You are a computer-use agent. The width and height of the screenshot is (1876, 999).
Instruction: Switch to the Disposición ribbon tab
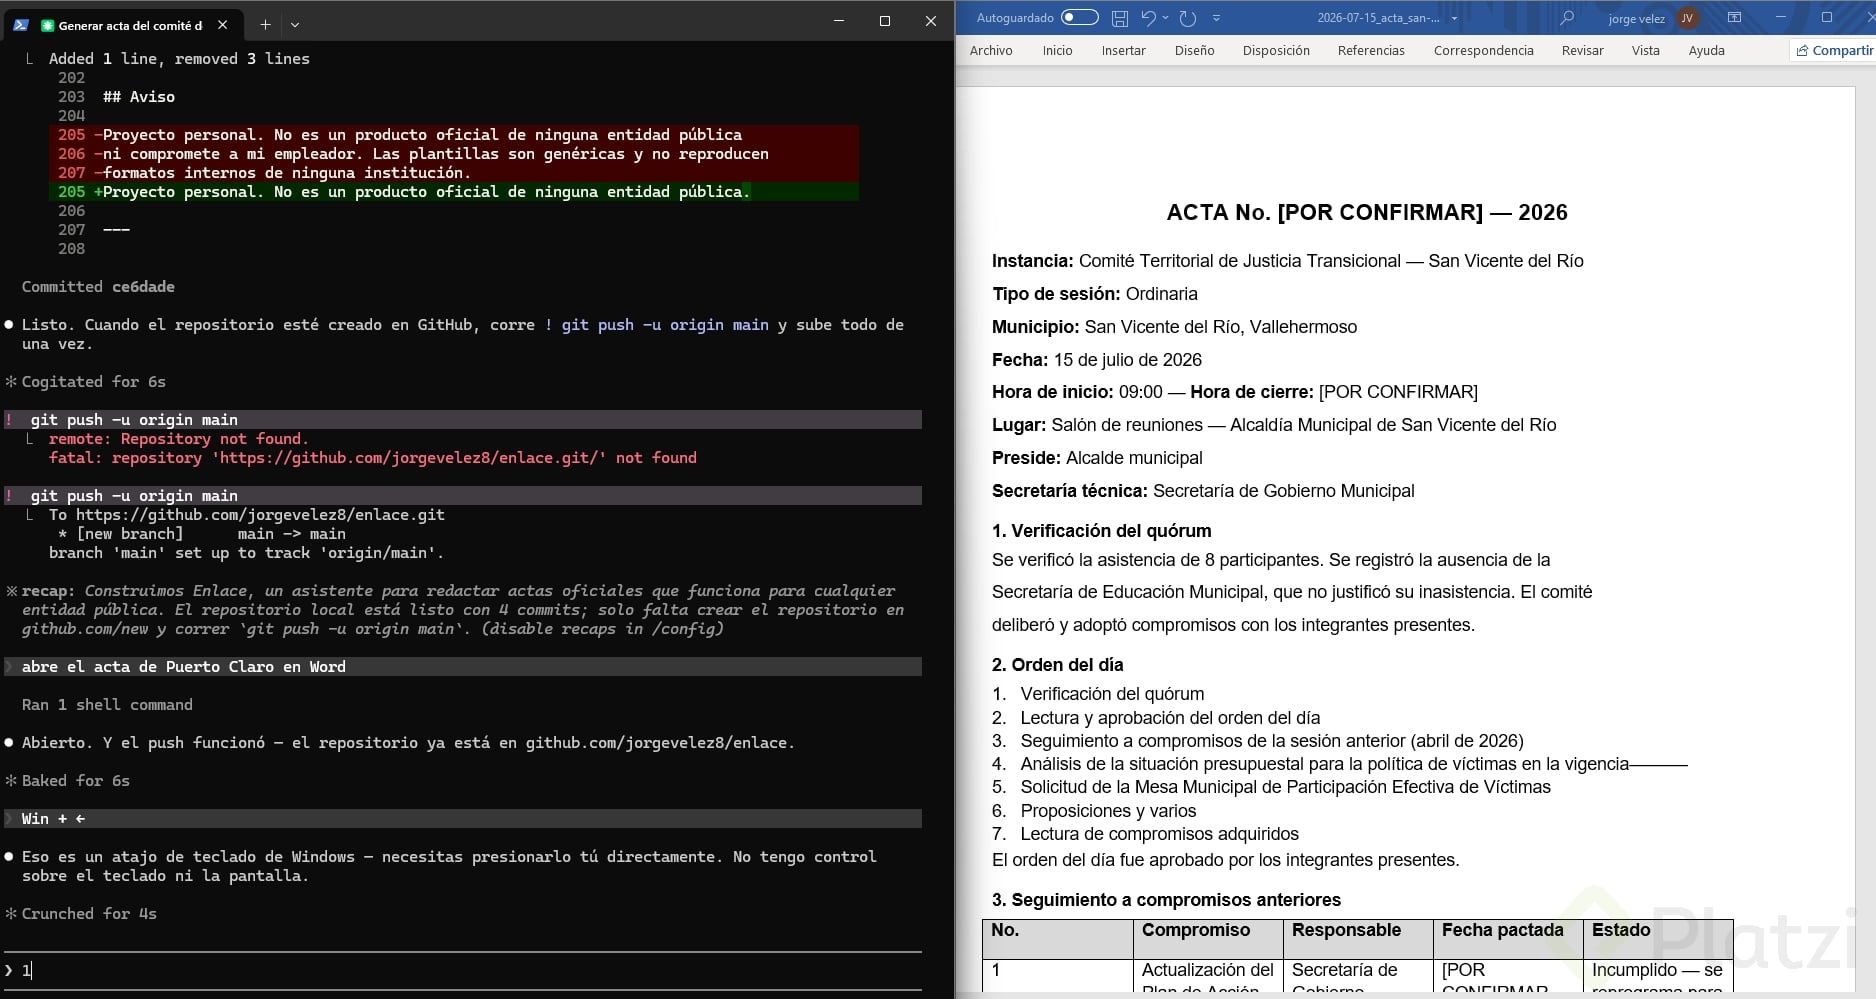[1276, 50]
